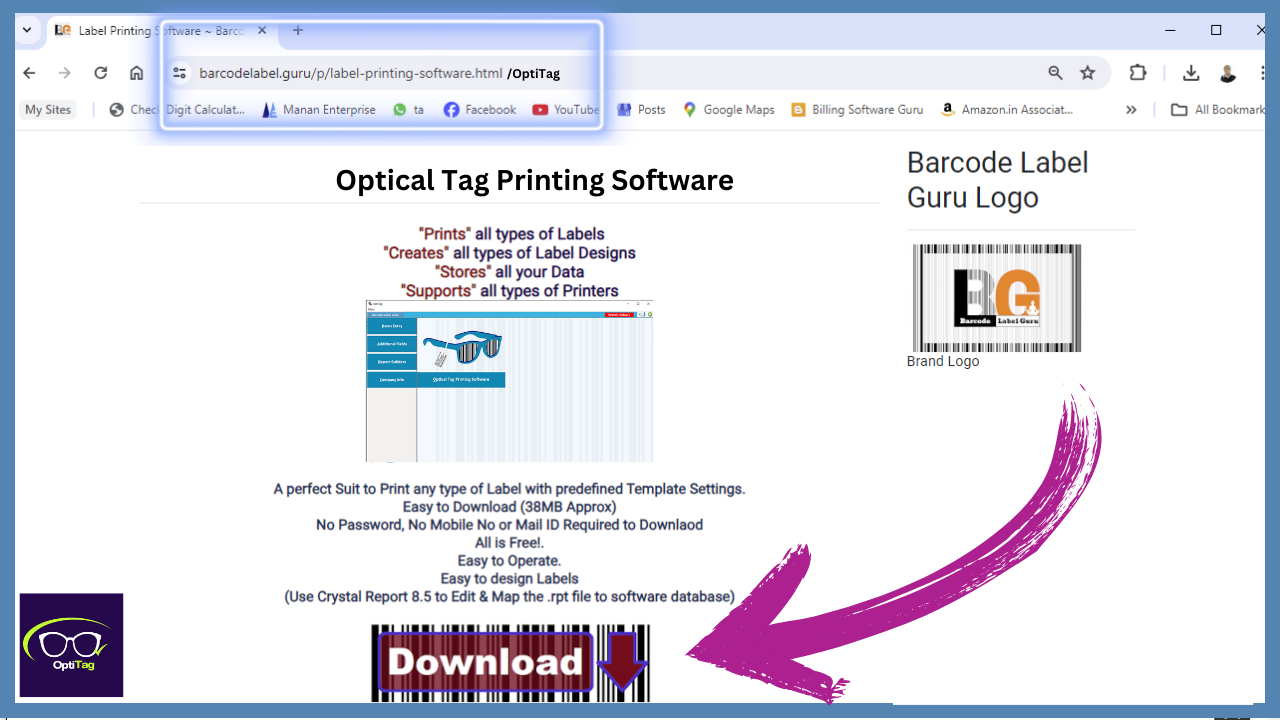Viewport: 1280px width, 720px height.
Task: Open the YouTube bookmark
Action: pyautogui.click(x=565, y=110)
